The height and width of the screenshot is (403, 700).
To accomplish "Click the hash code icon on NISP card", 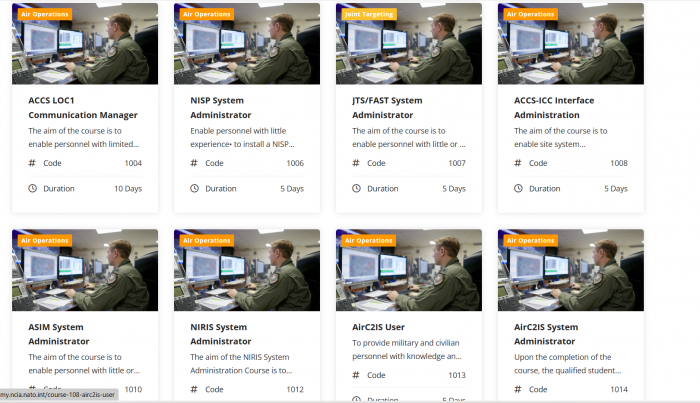I will [194, 163].
